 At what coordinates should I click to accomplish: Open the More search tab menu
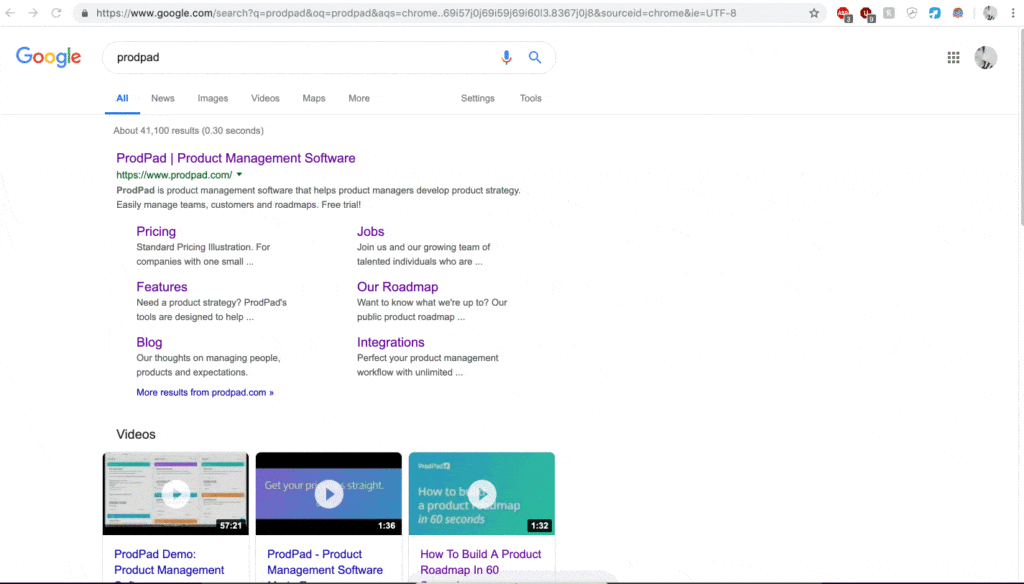359,98
